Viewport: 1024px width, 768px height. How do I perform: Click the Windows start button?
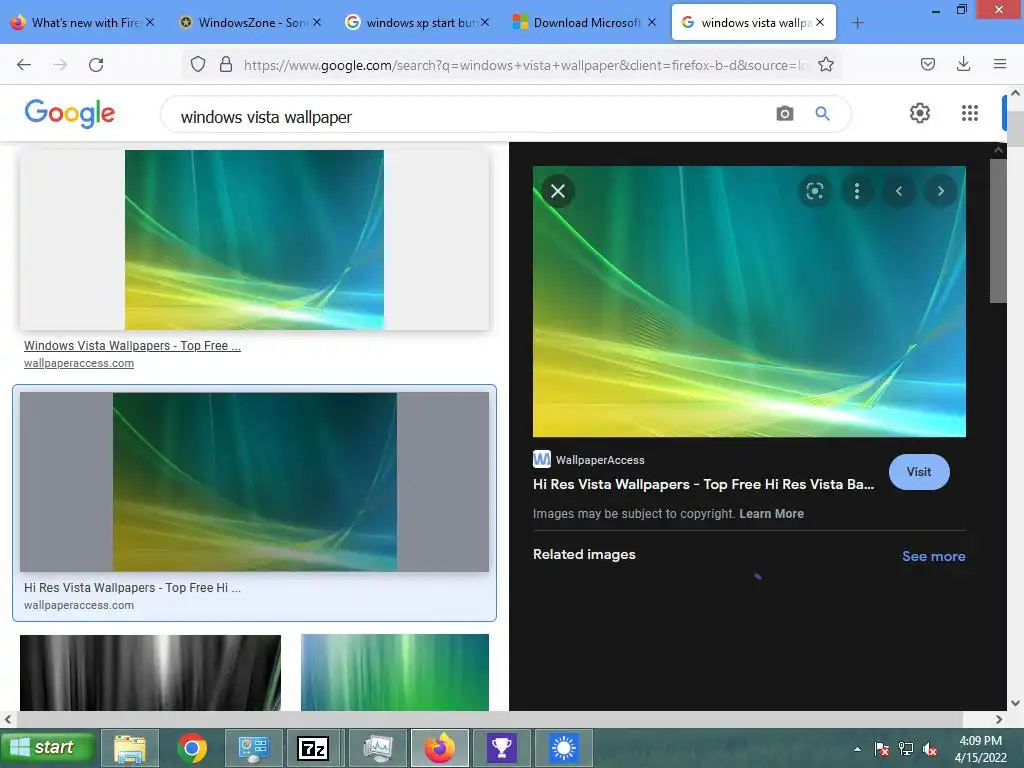[48, 748]
